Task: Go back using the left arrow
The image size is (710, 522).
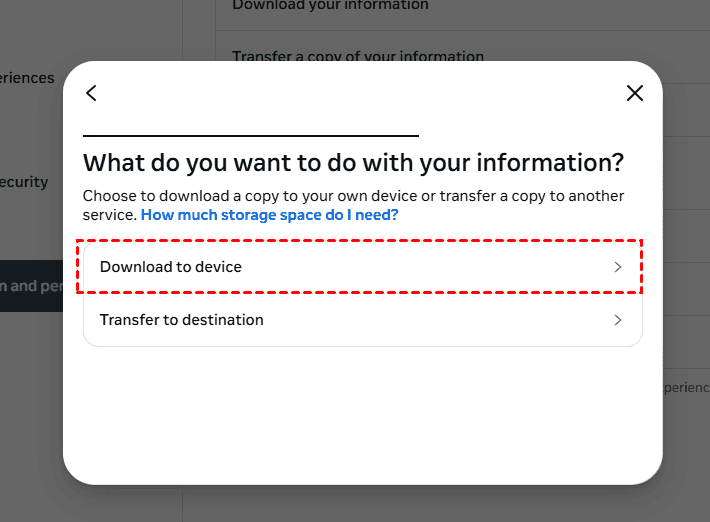Action: click(91, 93)
